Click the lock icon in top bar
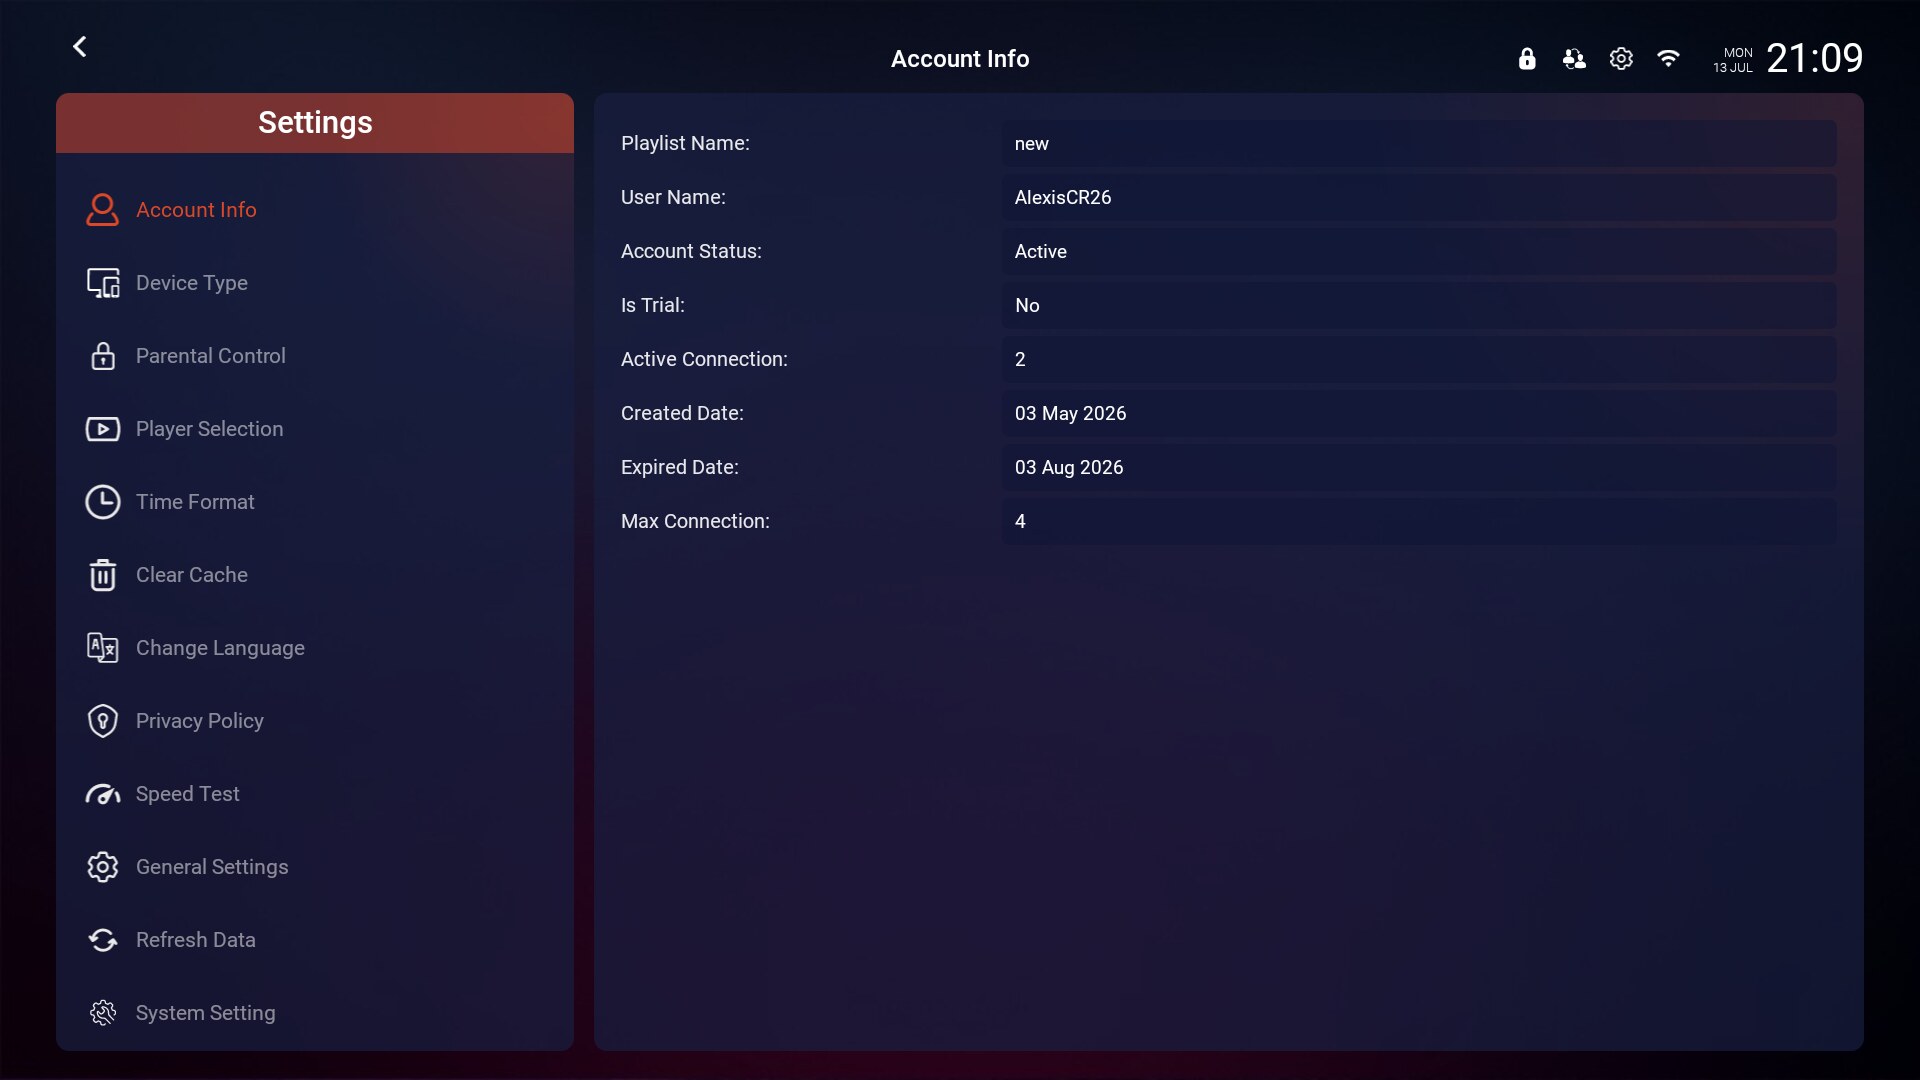Screen dimensions: 1920x1080 [1527, 59]
